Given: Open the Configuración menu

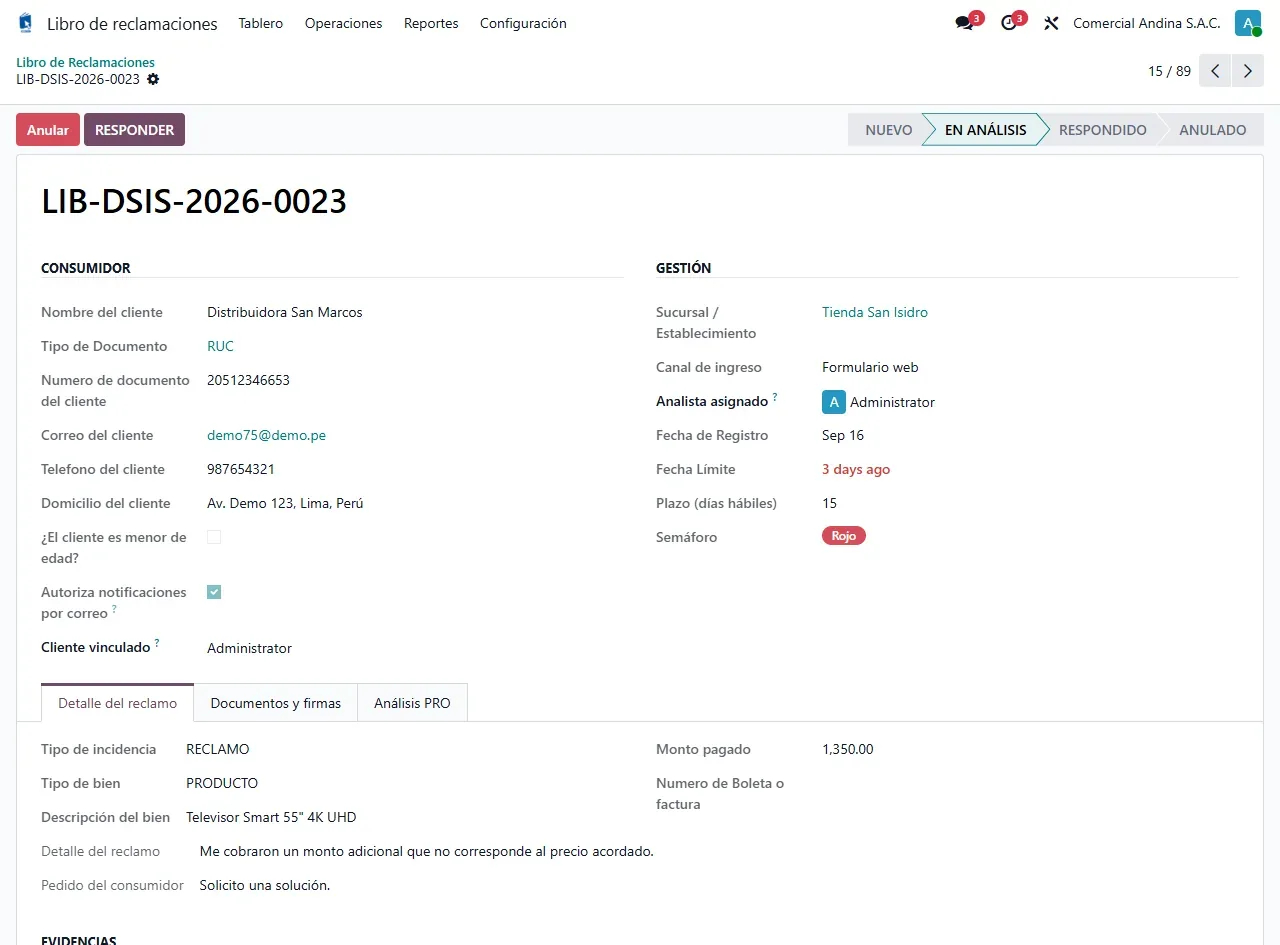Looking at the screenshot, I should tap(523, 23).
